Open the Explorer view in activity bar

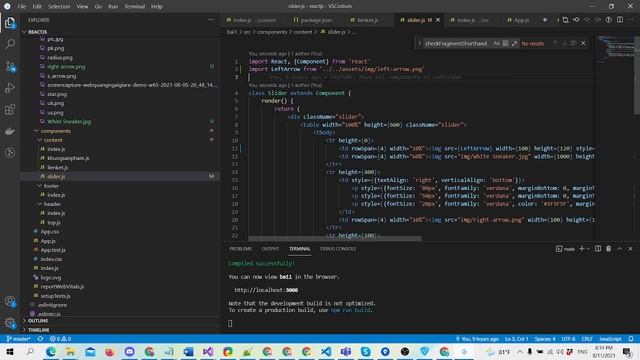pyautogui.click(x=10, y=22)
